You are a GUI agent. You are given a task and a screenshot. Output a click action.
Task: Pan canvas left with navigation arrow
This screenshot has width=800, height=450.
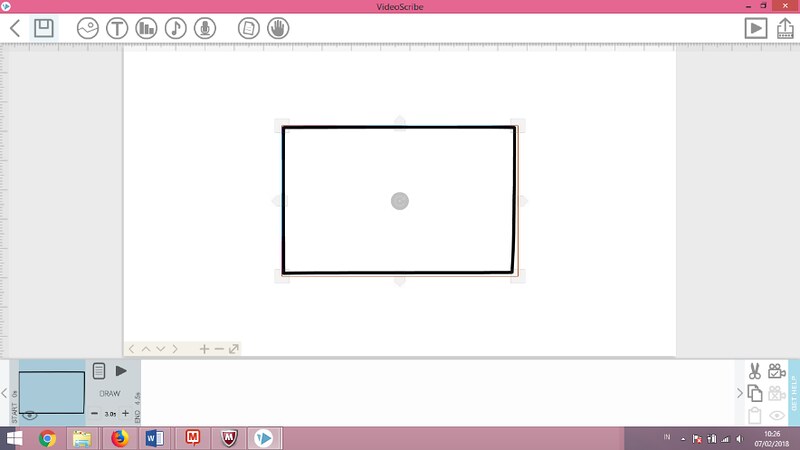(132, 349)
